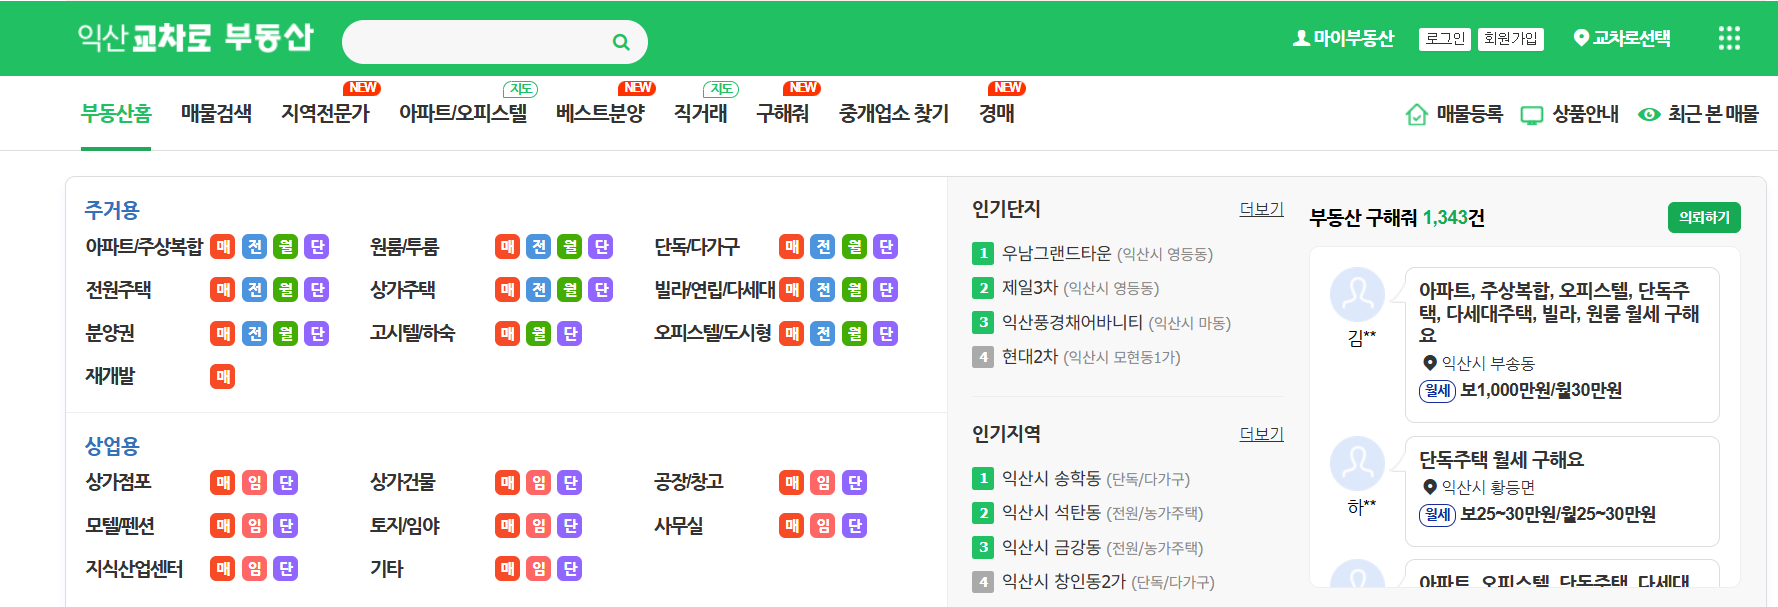
Task: Select 단 badge for 오피스텔/도시형
Action: [885, 333]
